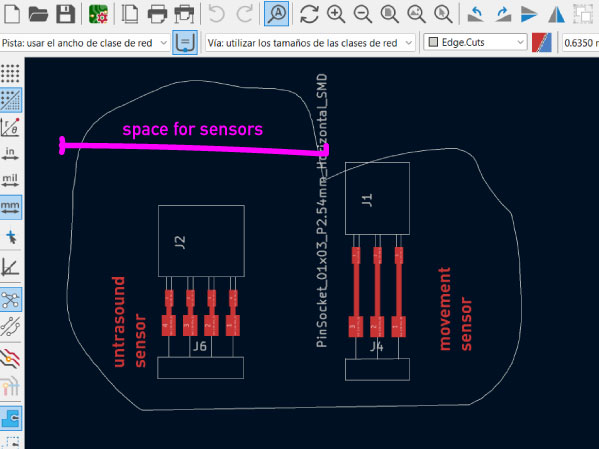Print the board with printer icon

coord(157,13)
